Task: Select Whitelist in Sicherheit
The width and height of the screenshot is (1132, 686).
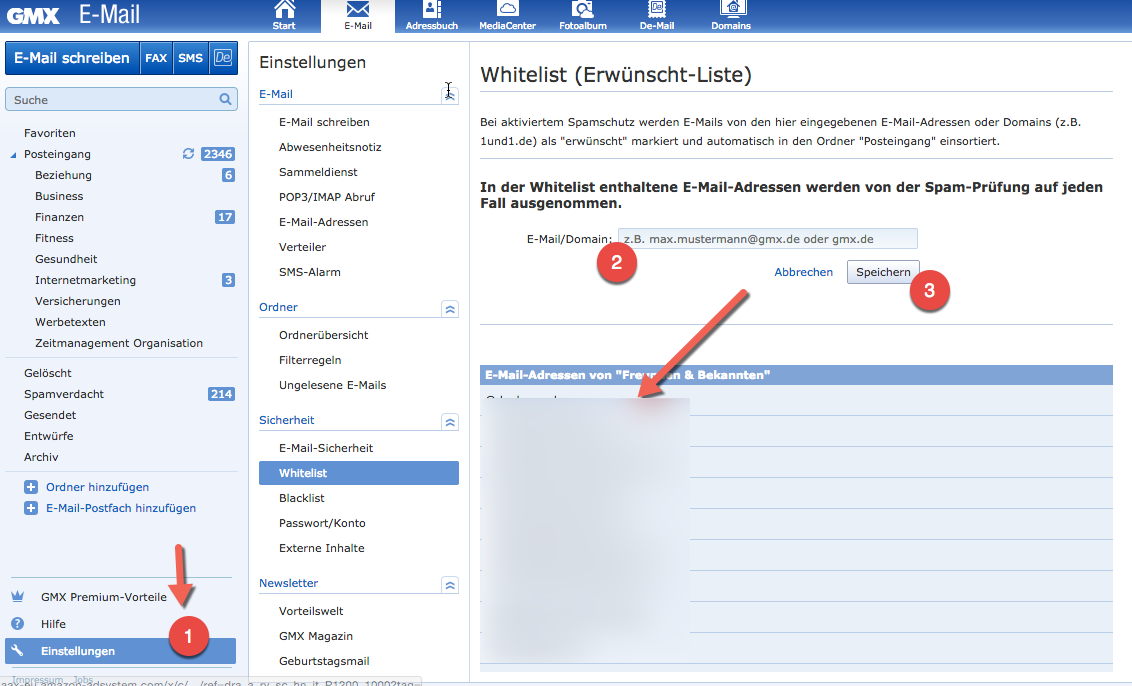Action: (x=359, y=473)
